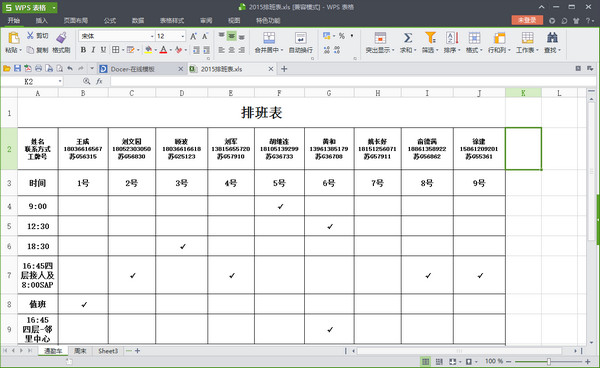The image size is (600, 368).
Task: Select column K header
Action: (x=523, y=93)
